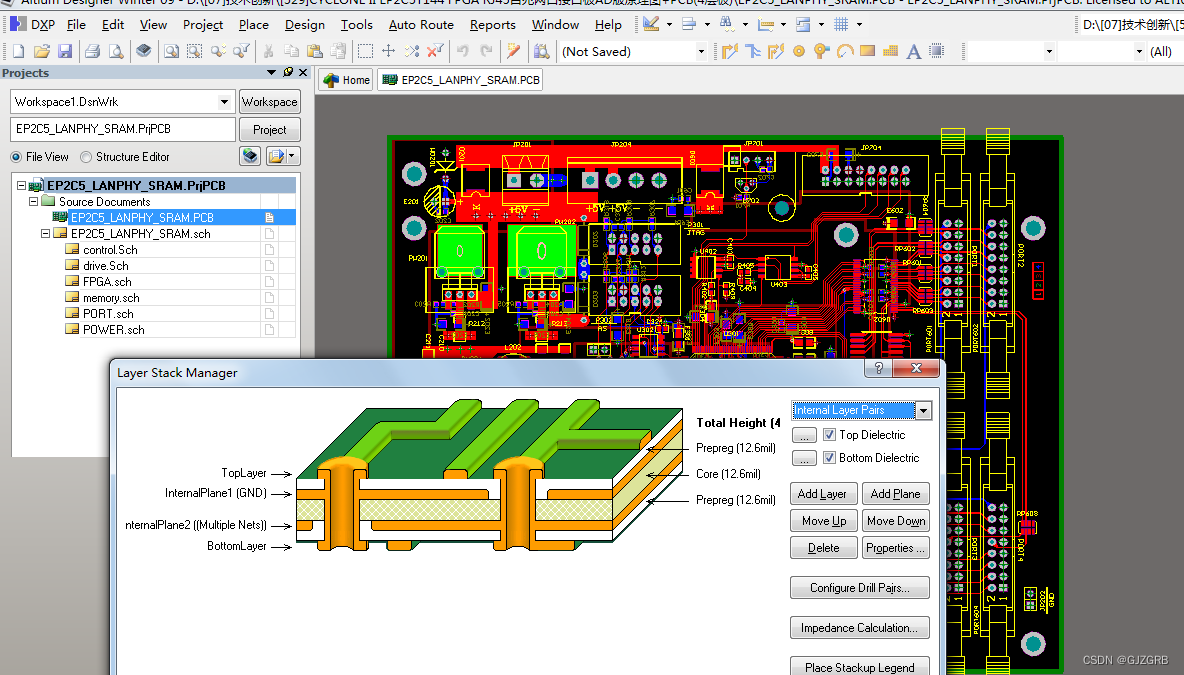Screen dimensions: 1184x675
Task: Select the Structure Editor radio button
Action: 87,157
